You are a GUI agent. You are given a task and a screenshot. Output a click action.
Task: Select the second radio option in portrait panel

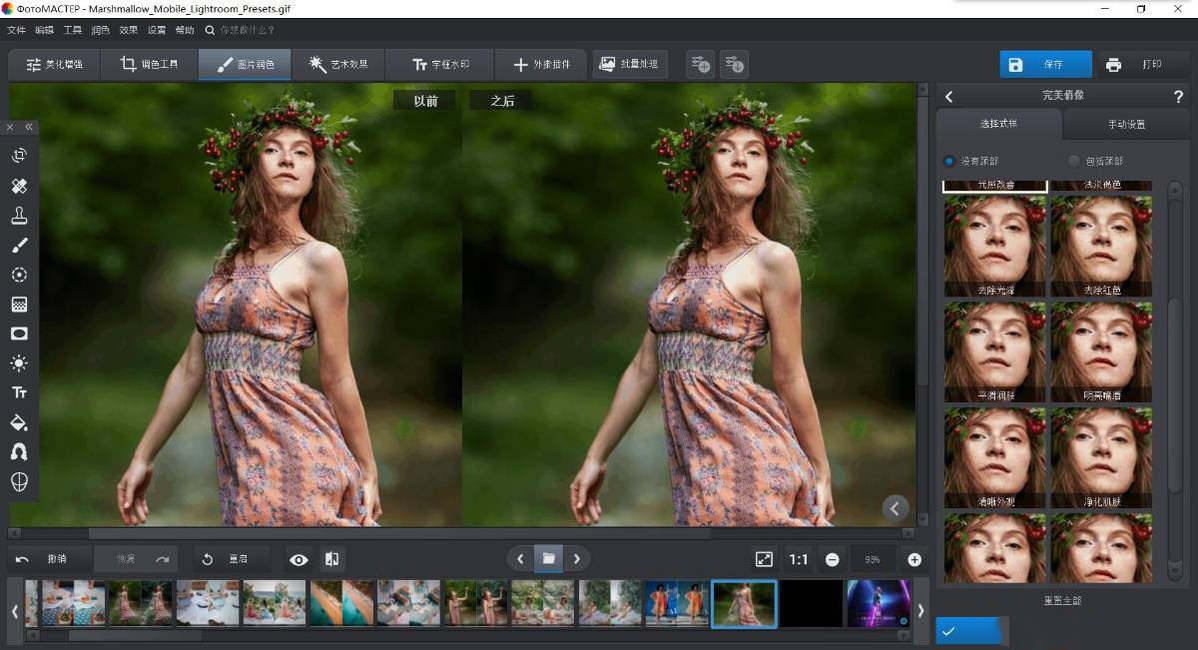1074,161
